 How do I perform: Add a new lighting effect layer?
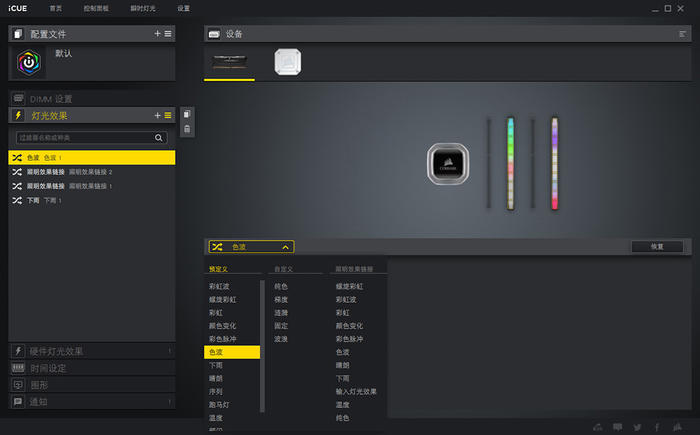tap(157, 115)
